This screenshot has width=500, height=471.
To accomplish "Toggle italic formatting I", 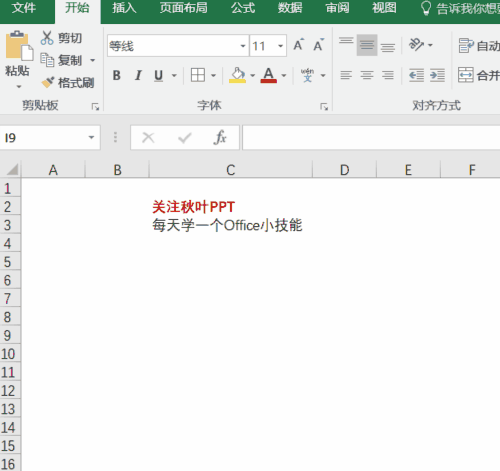I will [x=138, y=75].
